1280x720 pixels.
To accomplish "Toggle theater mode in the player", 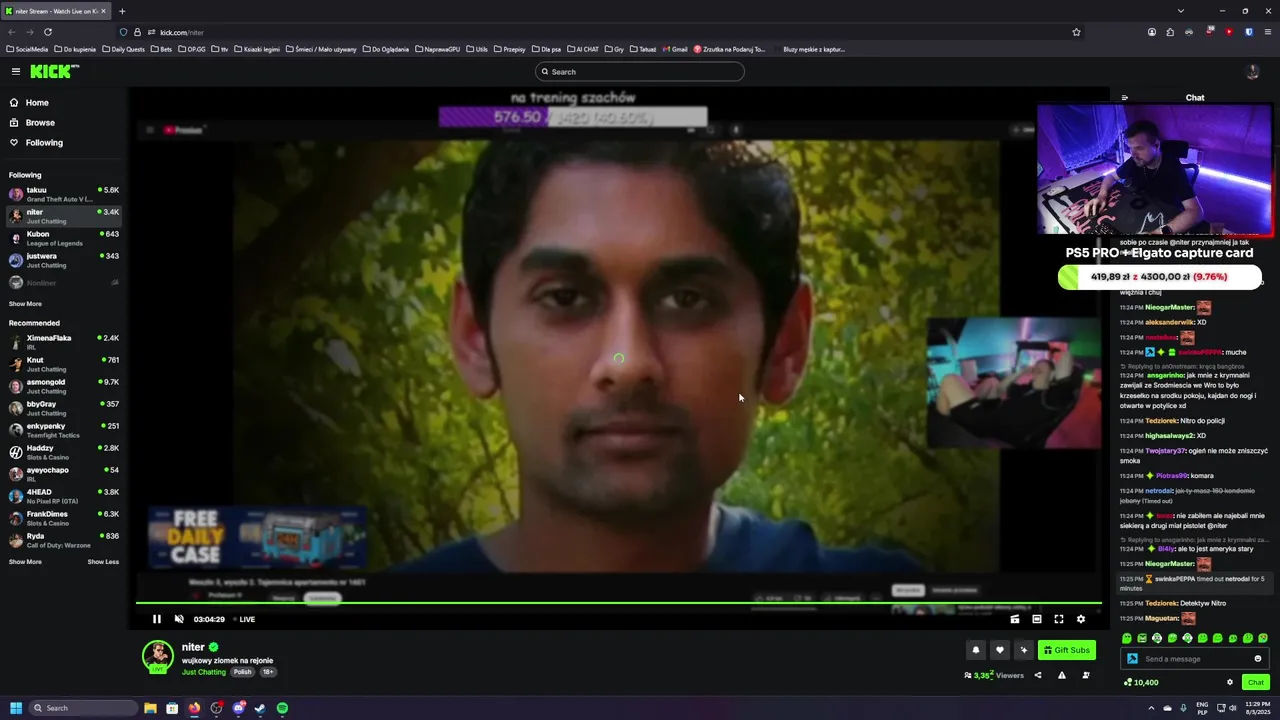I will point(1037,619).
